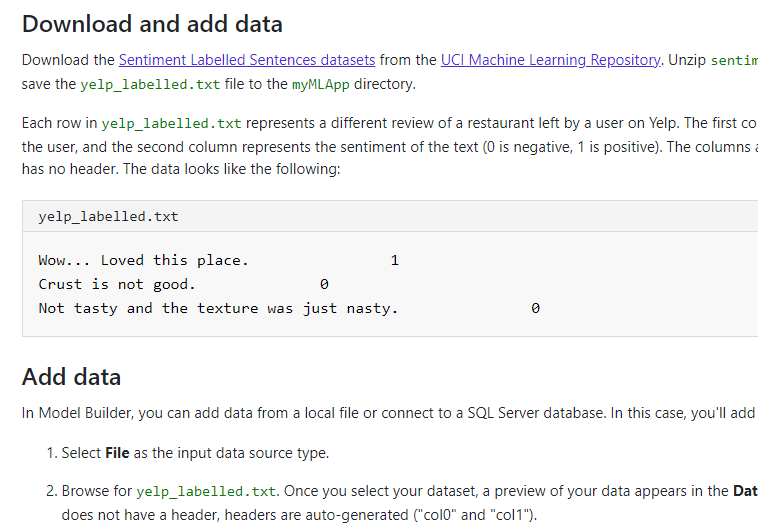The height and width of the screenshot is (528, 758).
Task: Click the 'Download and add data' heading
Action: coord(152,24)
